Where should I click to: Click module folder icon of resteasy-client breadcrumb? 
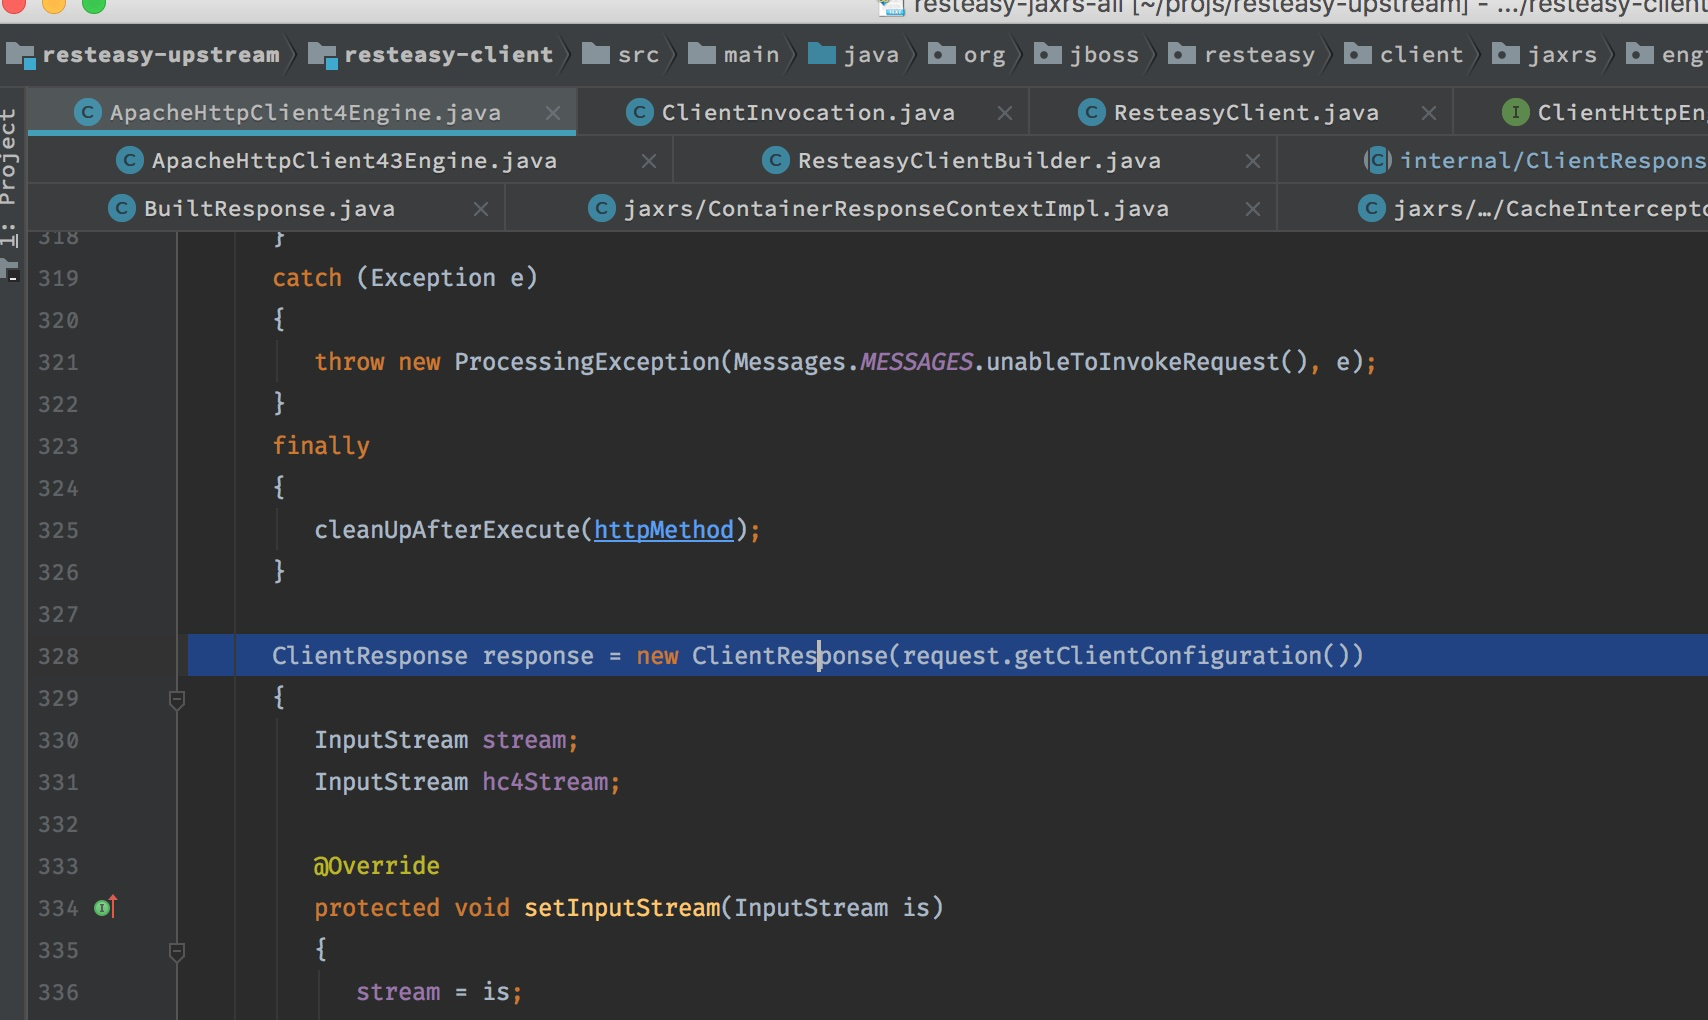pos(322,55)
